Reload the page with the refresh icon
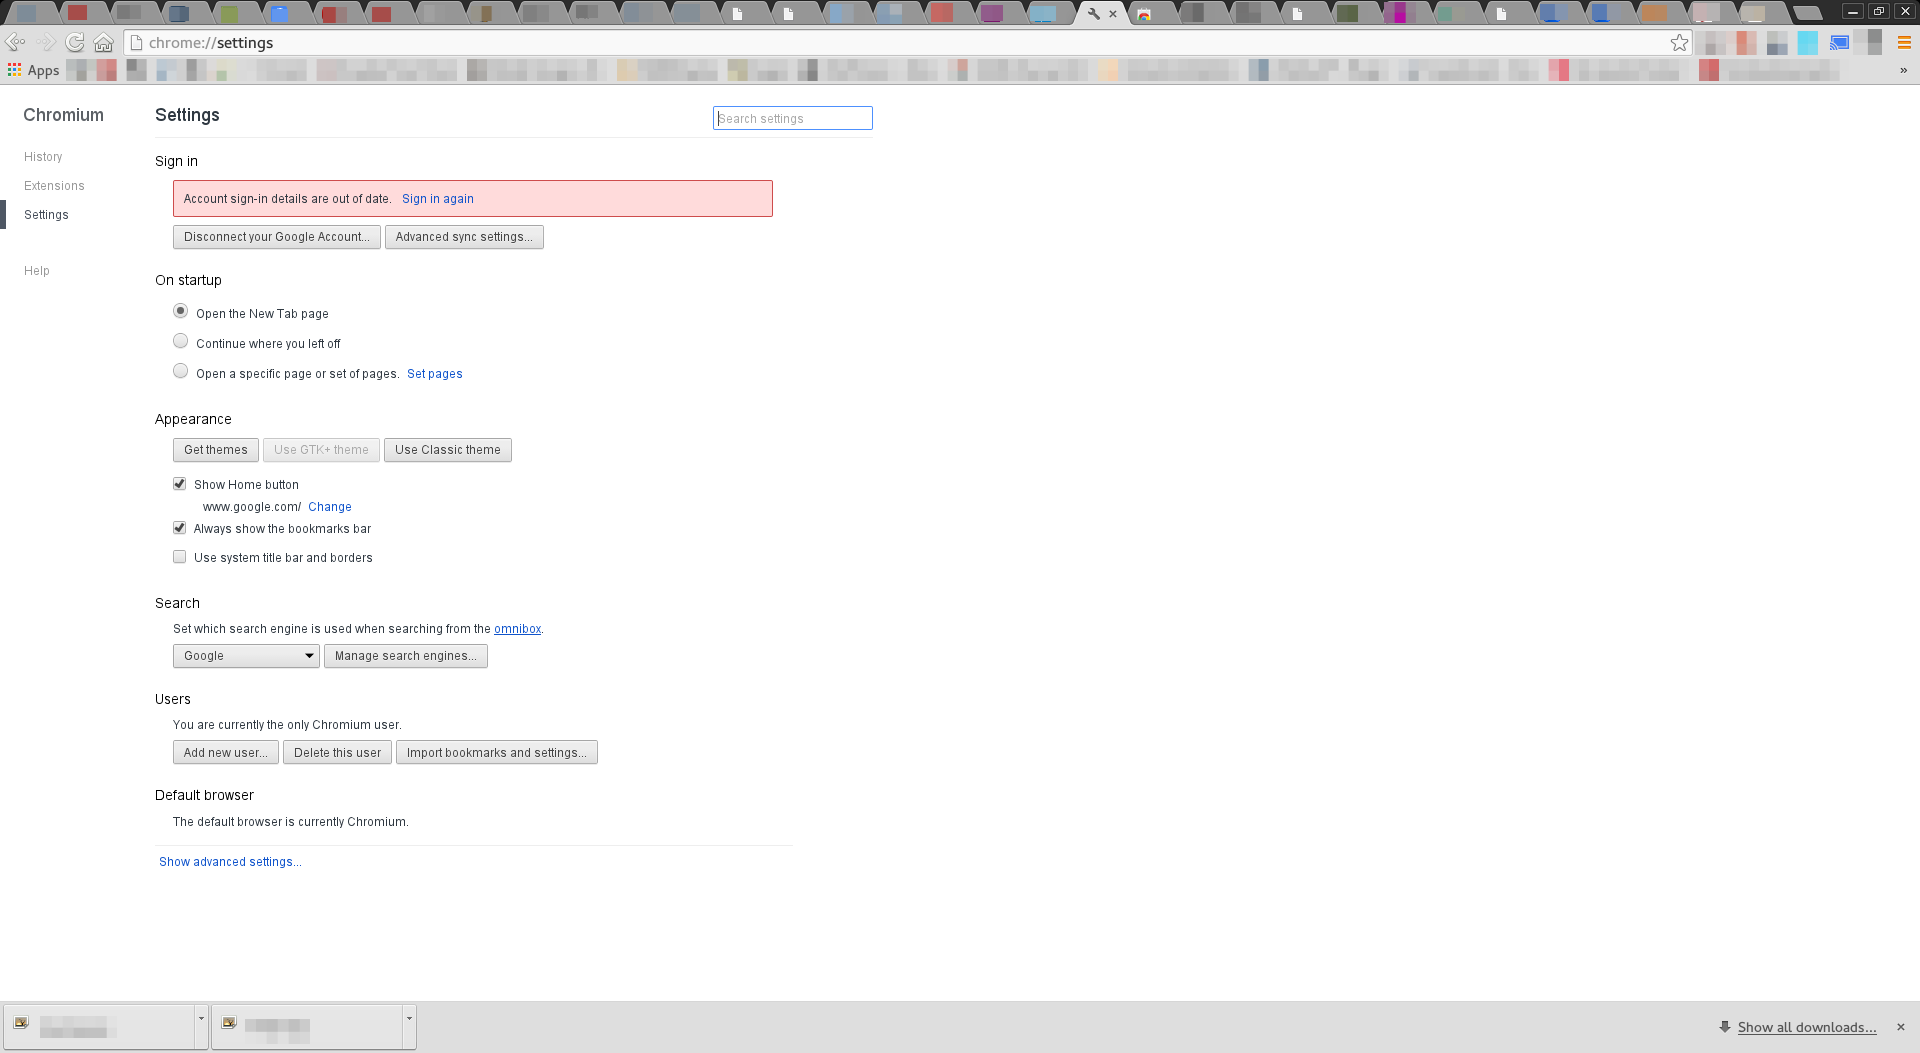This screenshot has height=1053, width=1920. (75, 42)
